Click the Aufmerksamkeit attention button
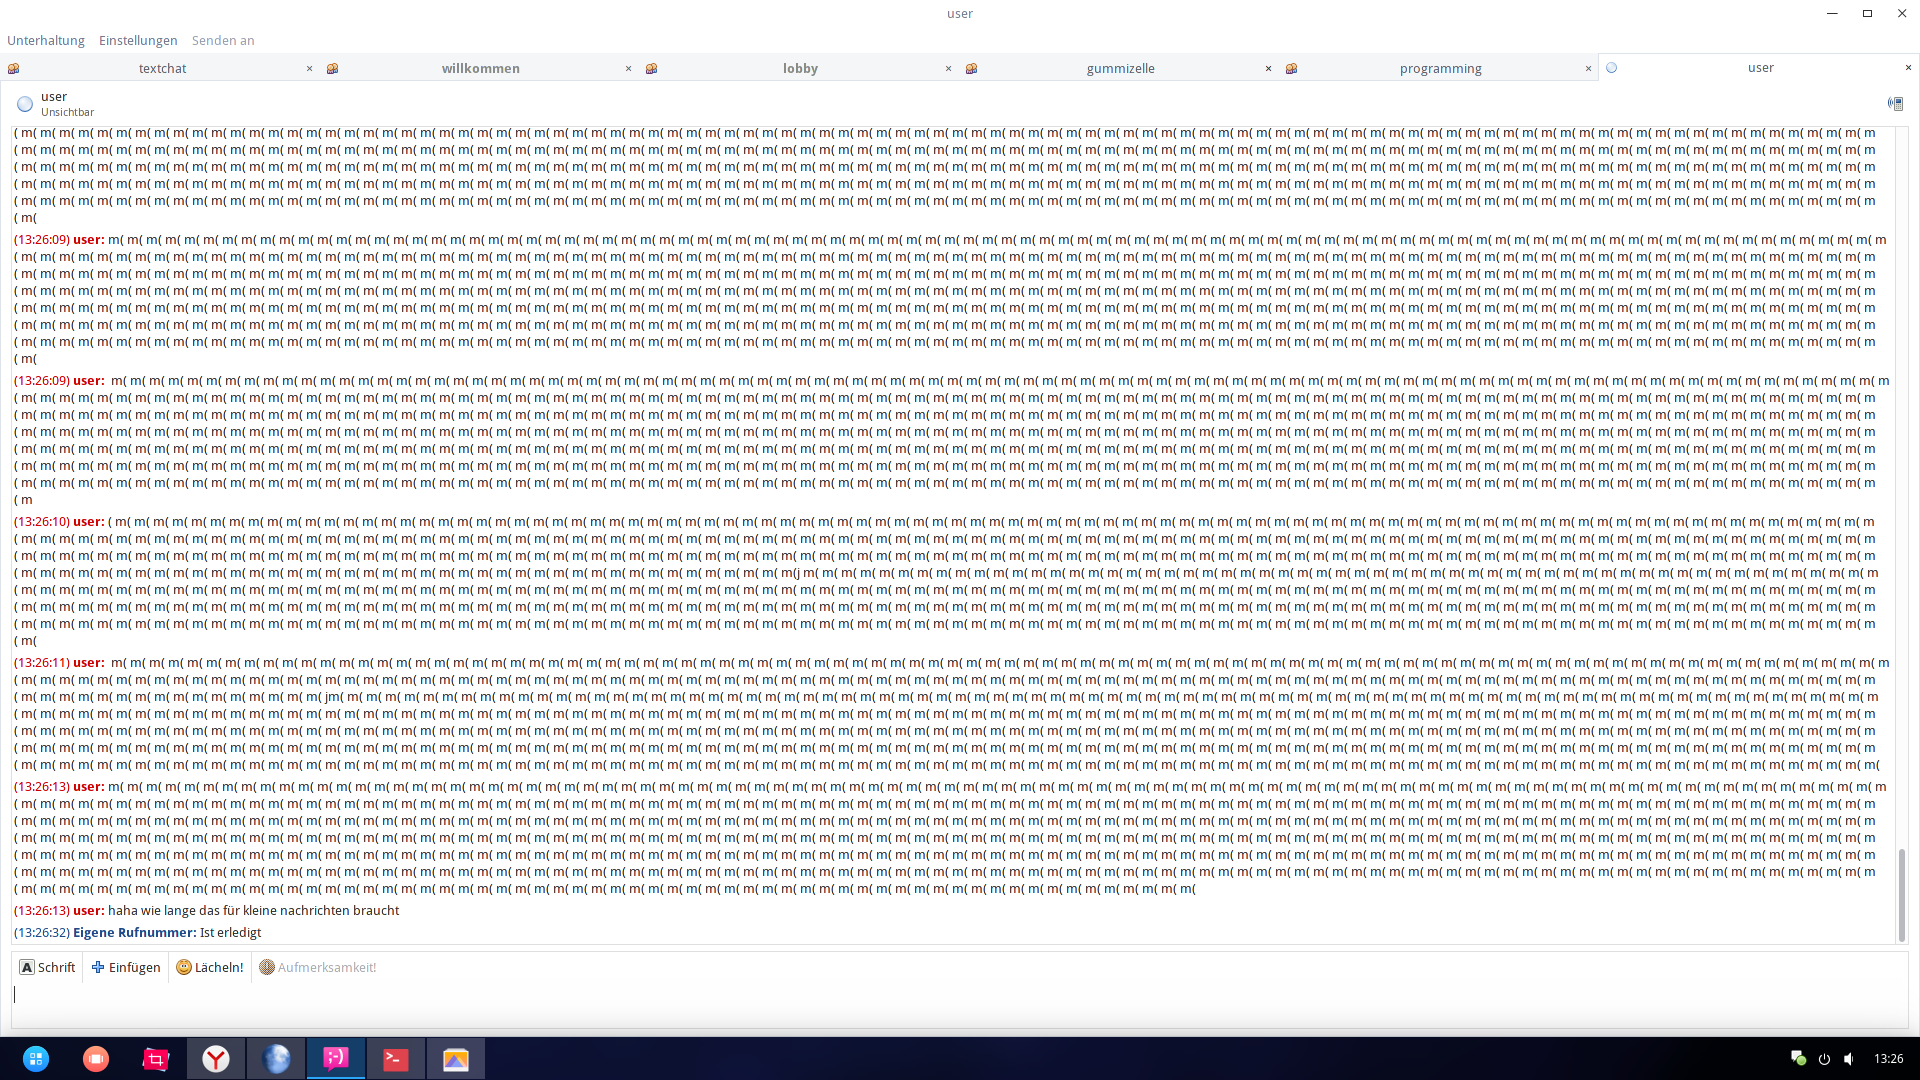 pyautogui.click(x=318, y=967)
